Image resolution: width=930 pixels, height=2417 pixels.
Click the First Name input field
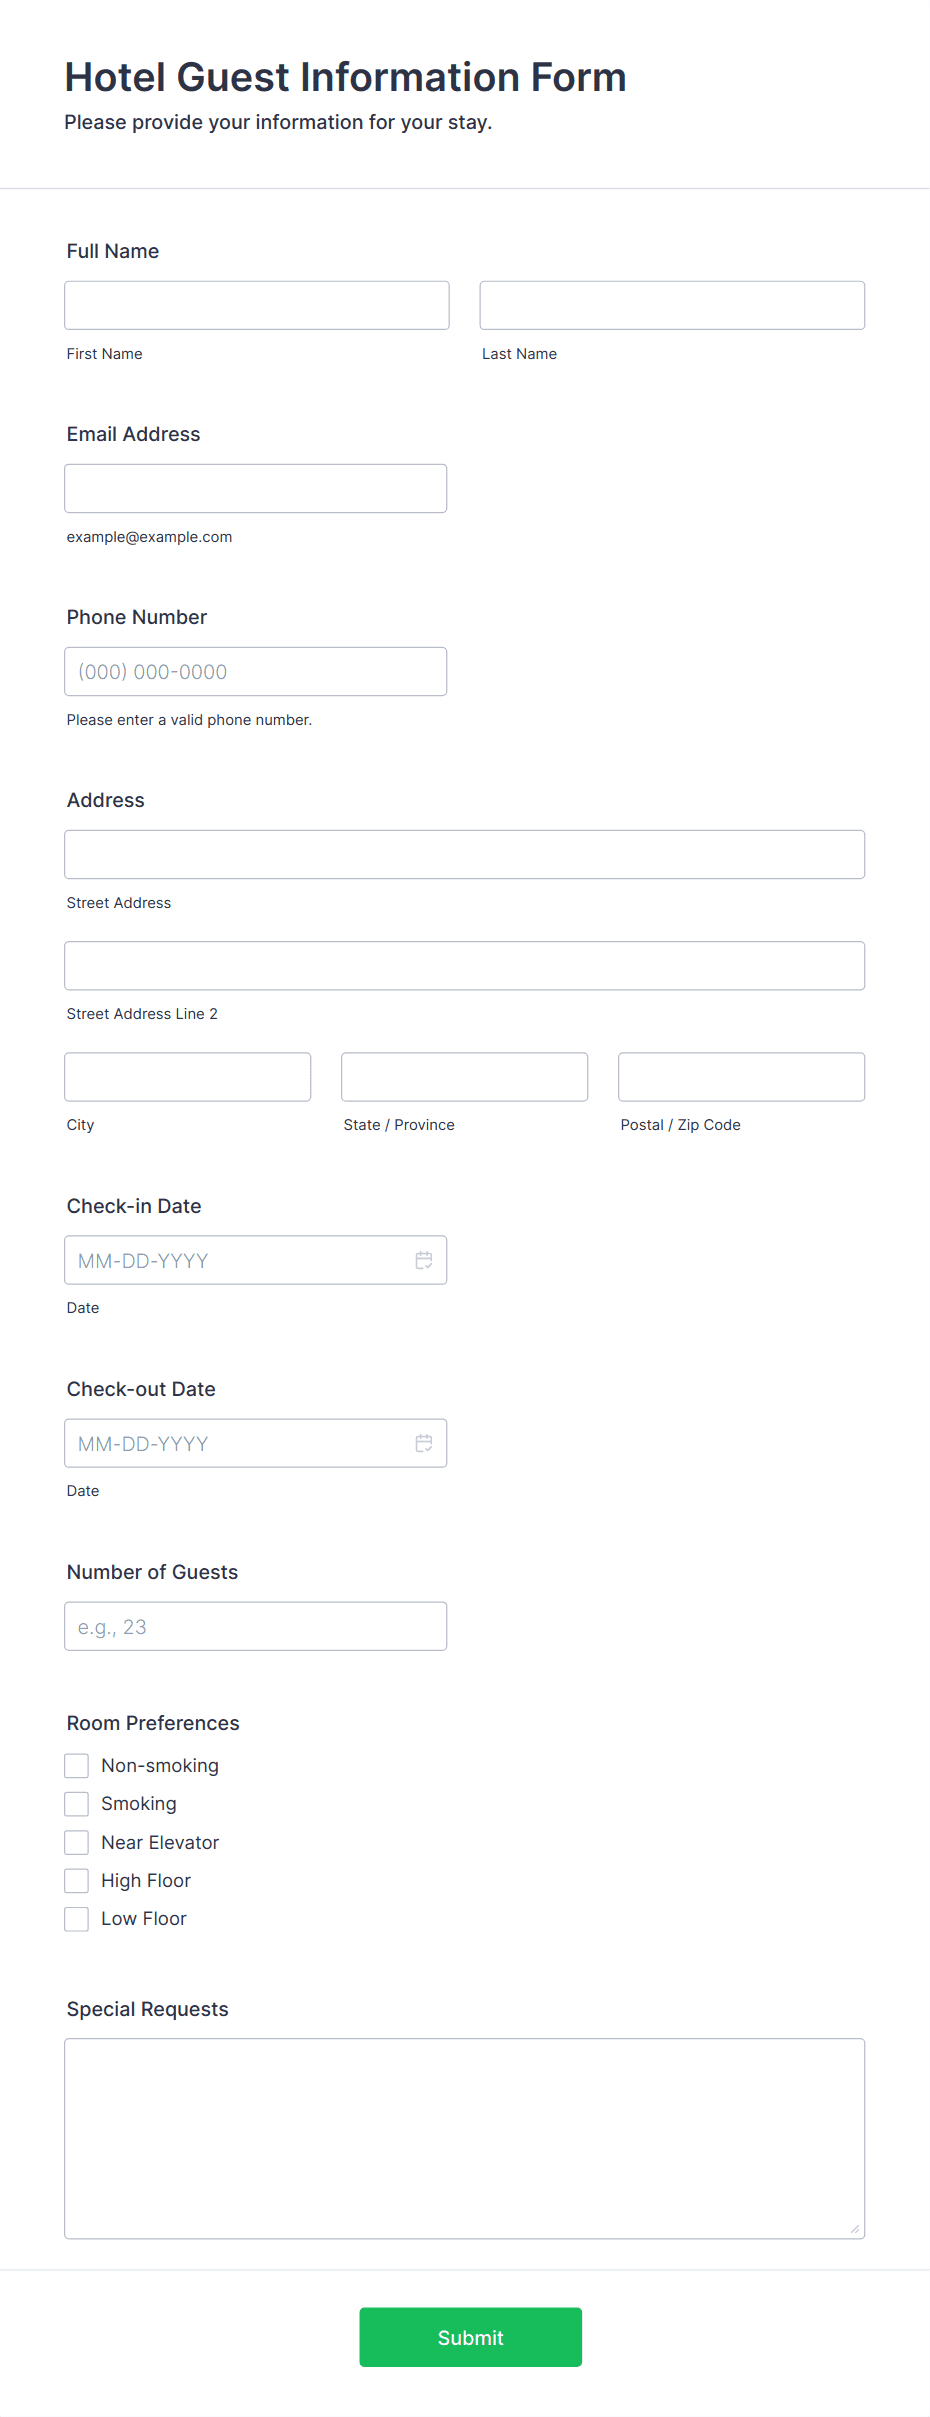(256, 304)
